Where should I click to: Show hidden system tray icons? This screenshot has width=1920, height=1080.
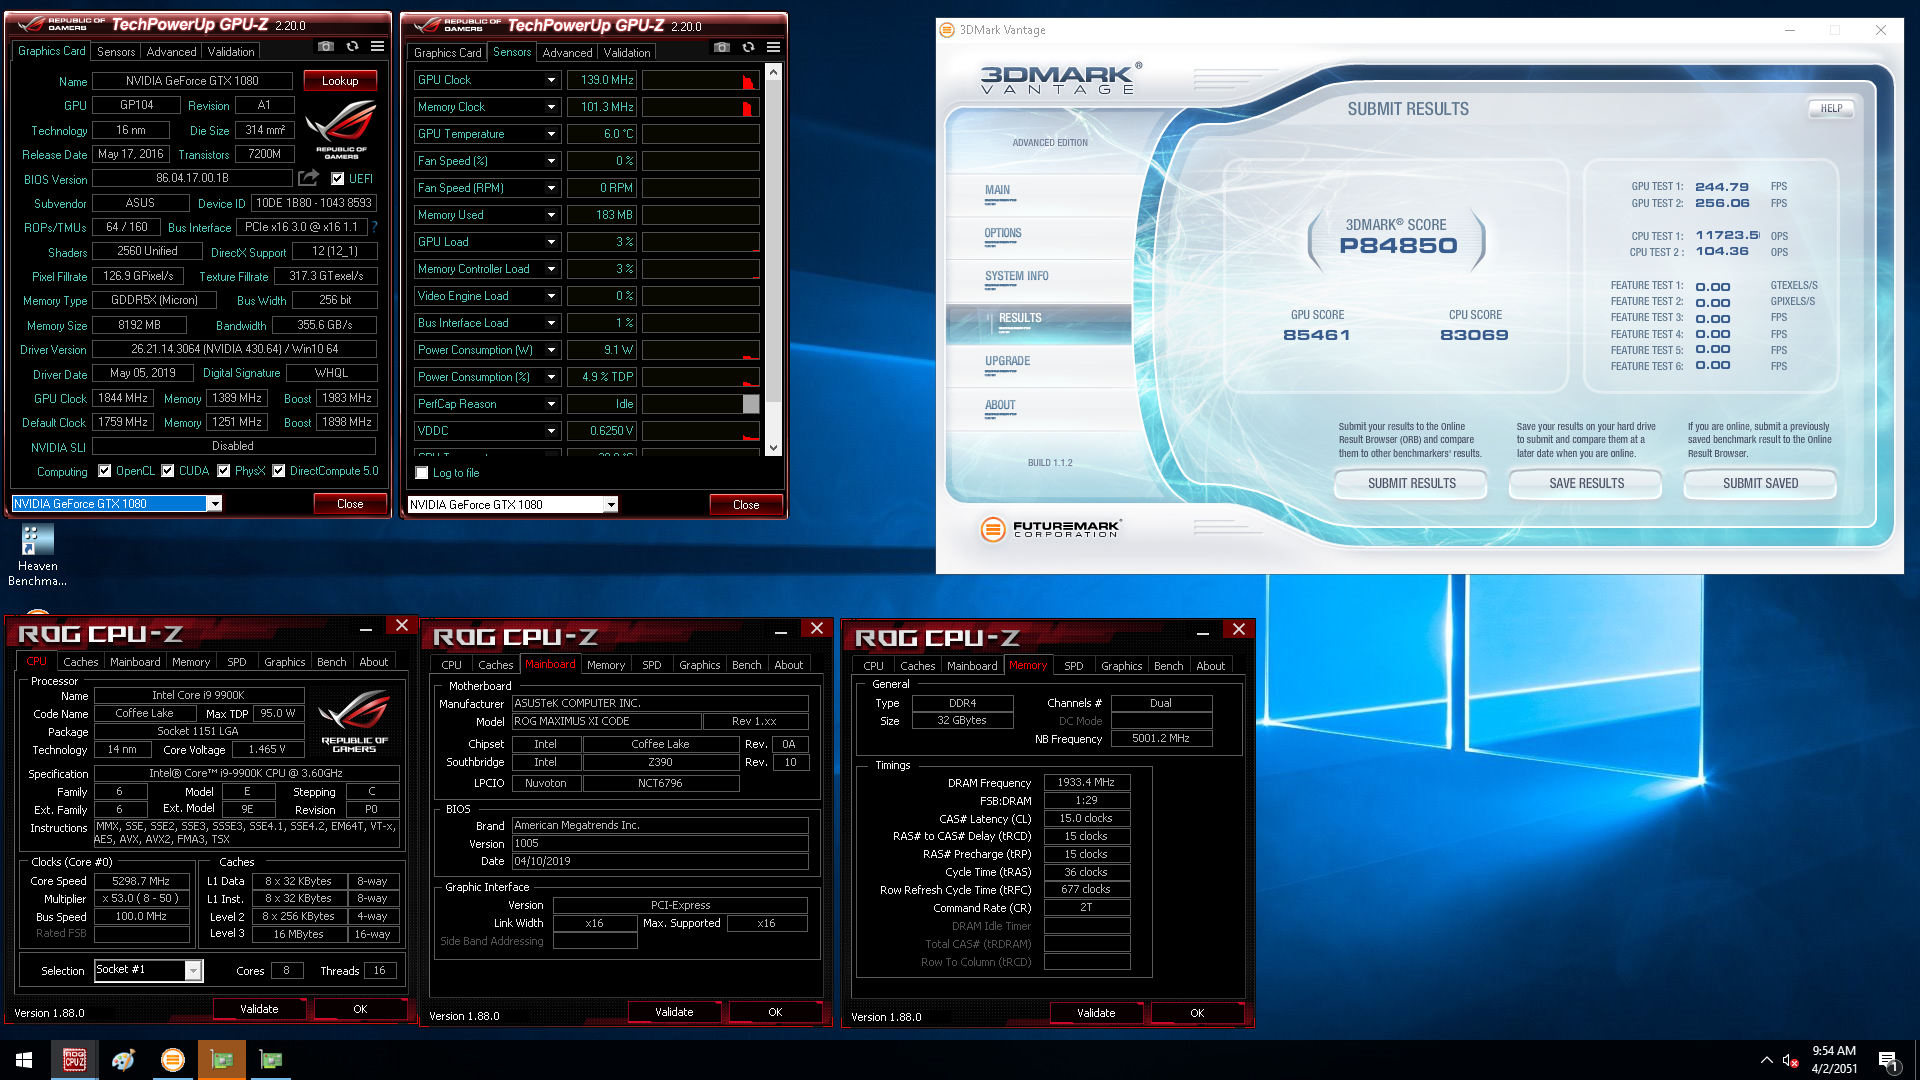(1767, 1060)
